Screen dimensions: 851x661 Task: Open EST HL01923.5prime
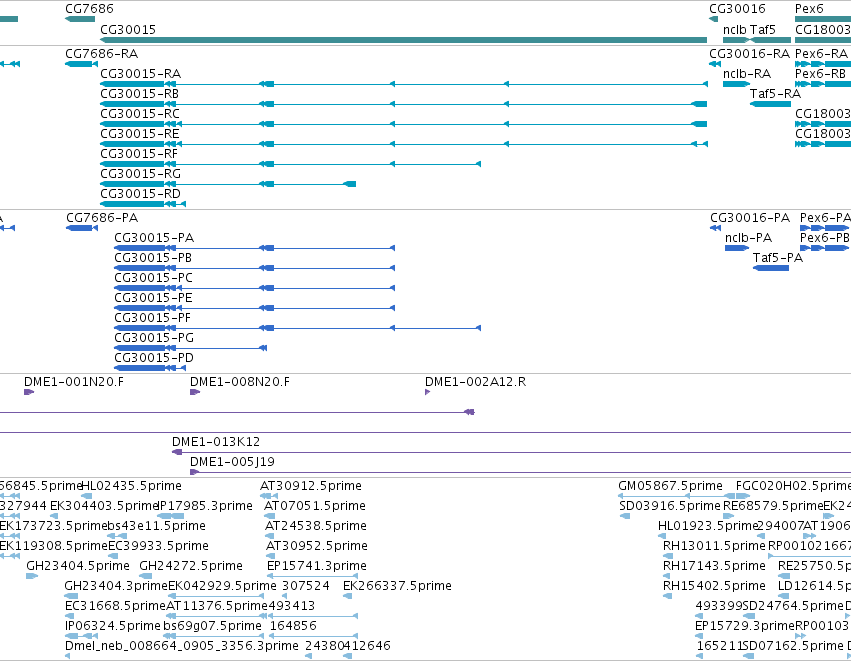click(x=708, y=526)
